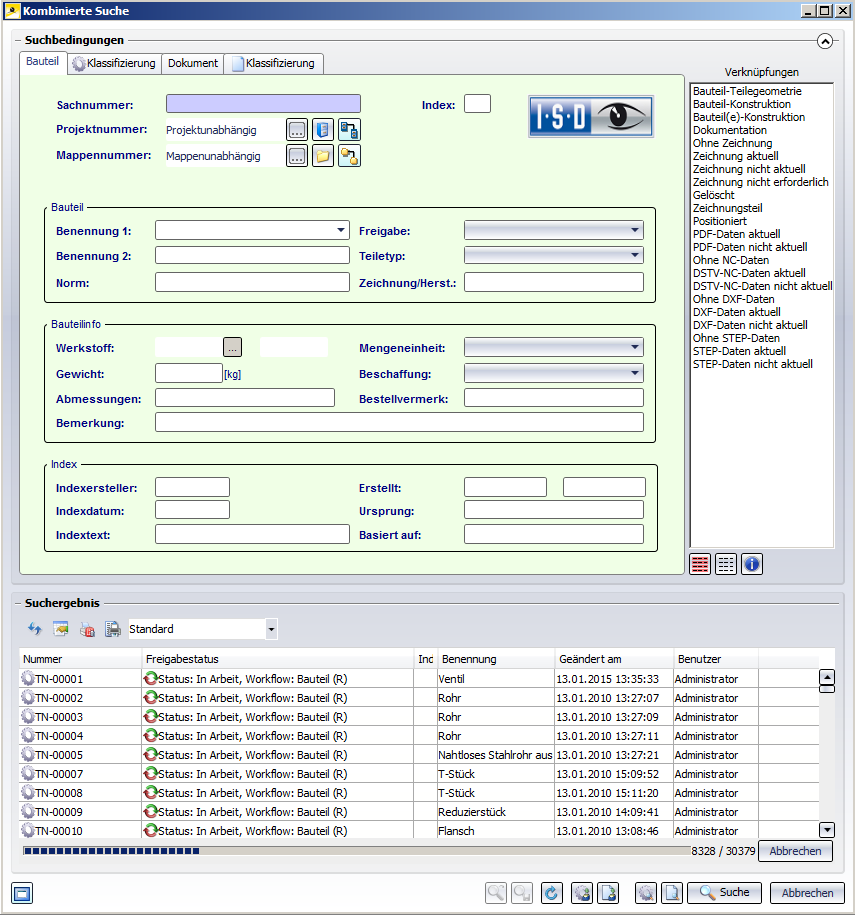
Task: Cancel loading with the Abbrechen button beside the progress counter
Action: [x=795, y=851]
